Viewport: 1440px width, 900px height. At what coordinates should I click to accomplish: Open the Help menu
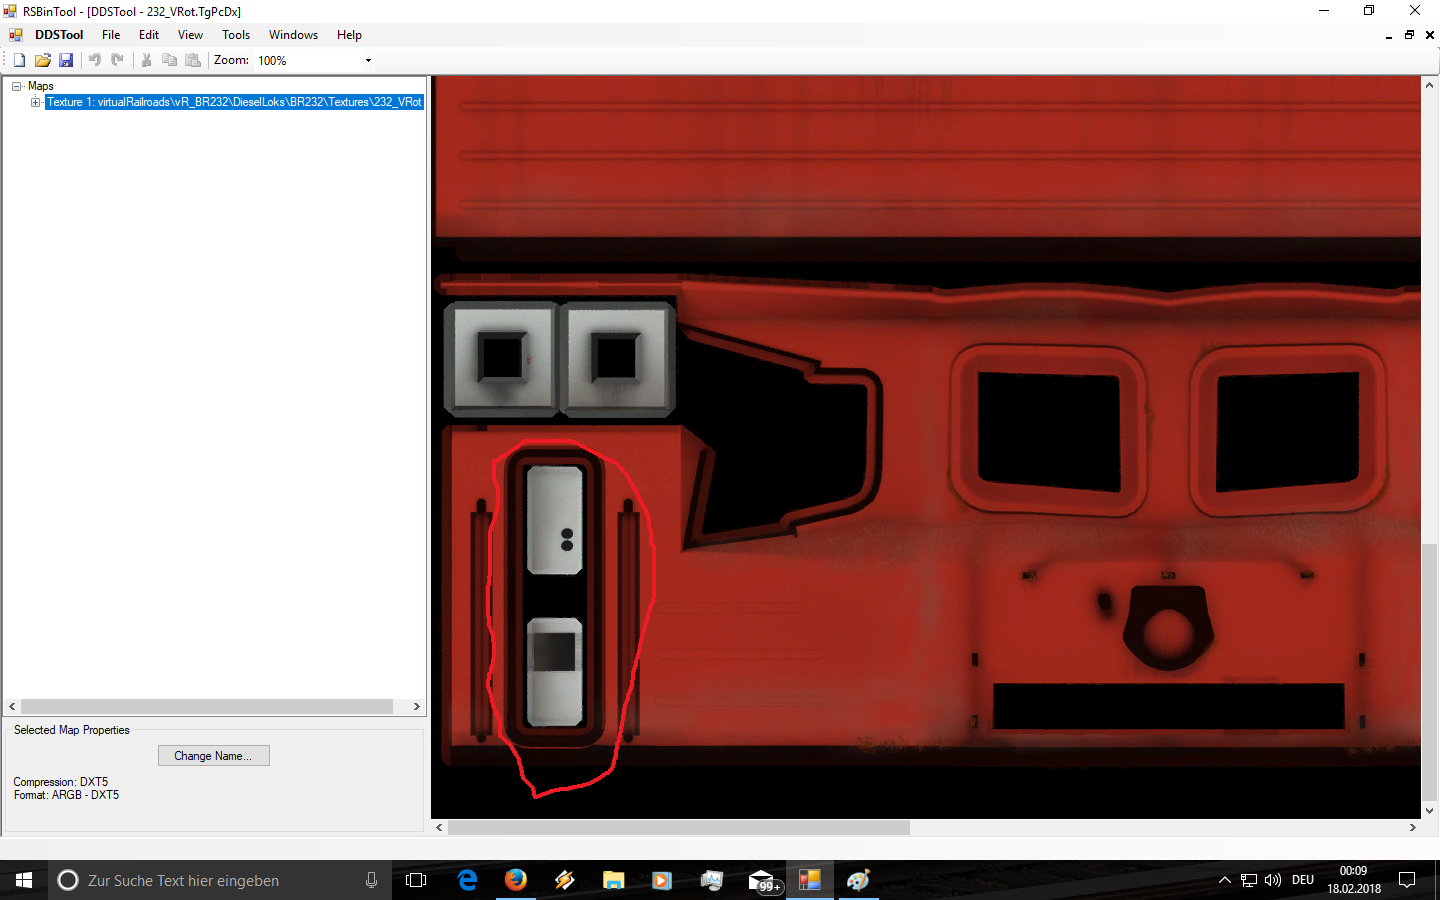pyautogui.click(x=349, y=35)
